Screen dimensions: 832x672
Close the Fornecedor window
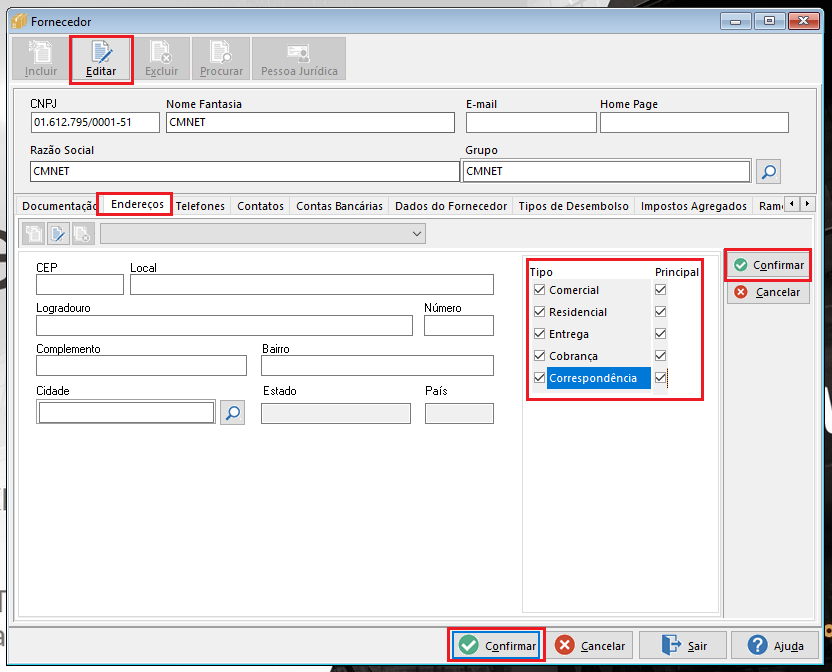click(803, 21)
